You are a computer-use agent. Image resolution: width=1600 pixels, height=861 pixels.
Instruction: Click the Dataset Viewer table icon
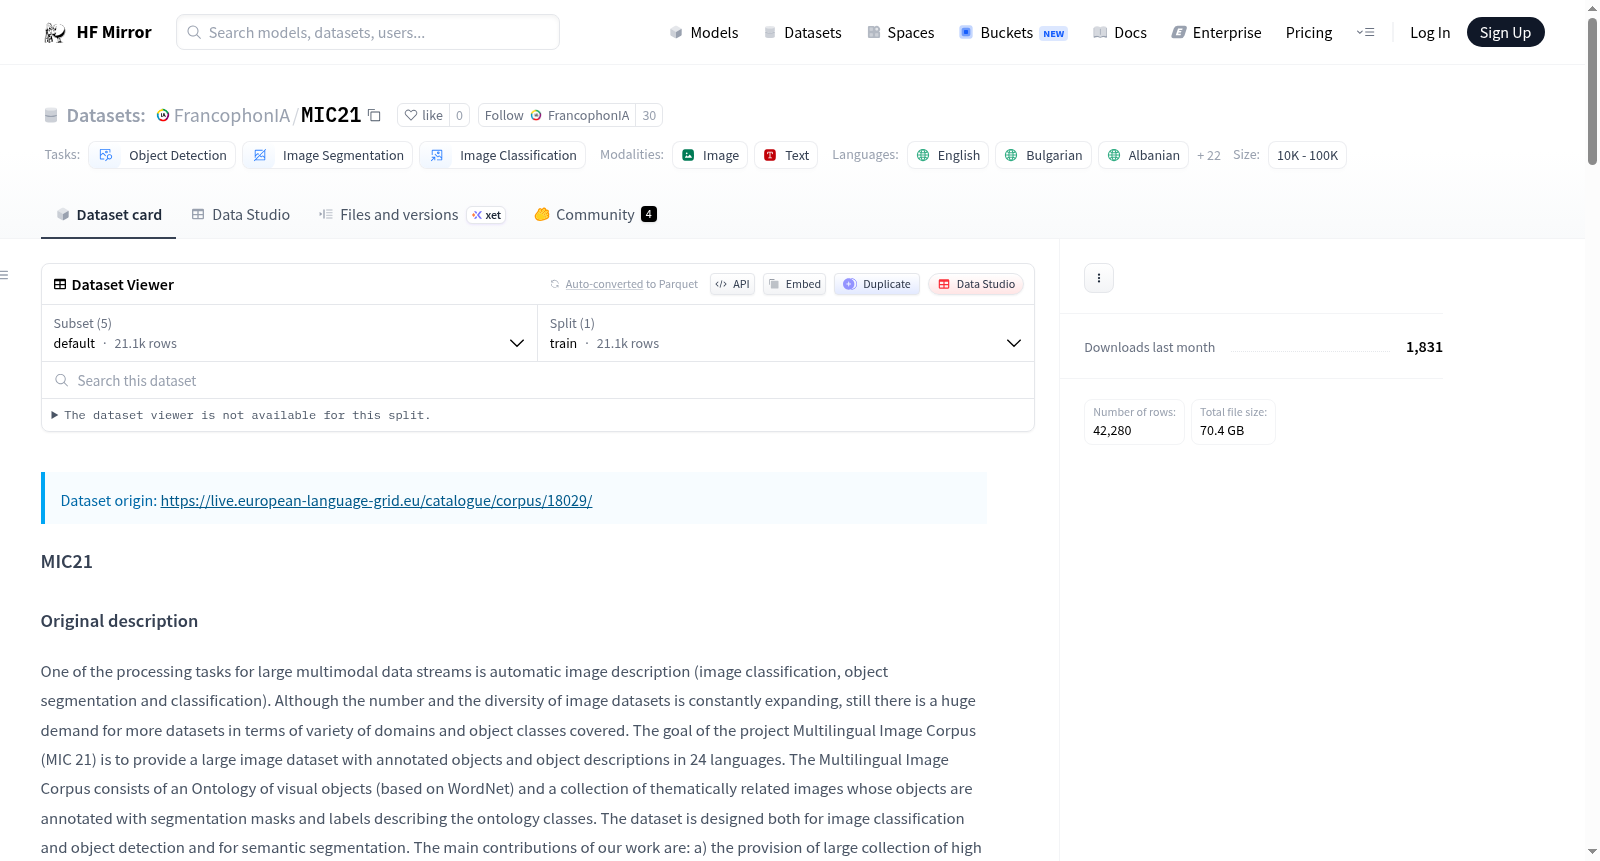60,285
